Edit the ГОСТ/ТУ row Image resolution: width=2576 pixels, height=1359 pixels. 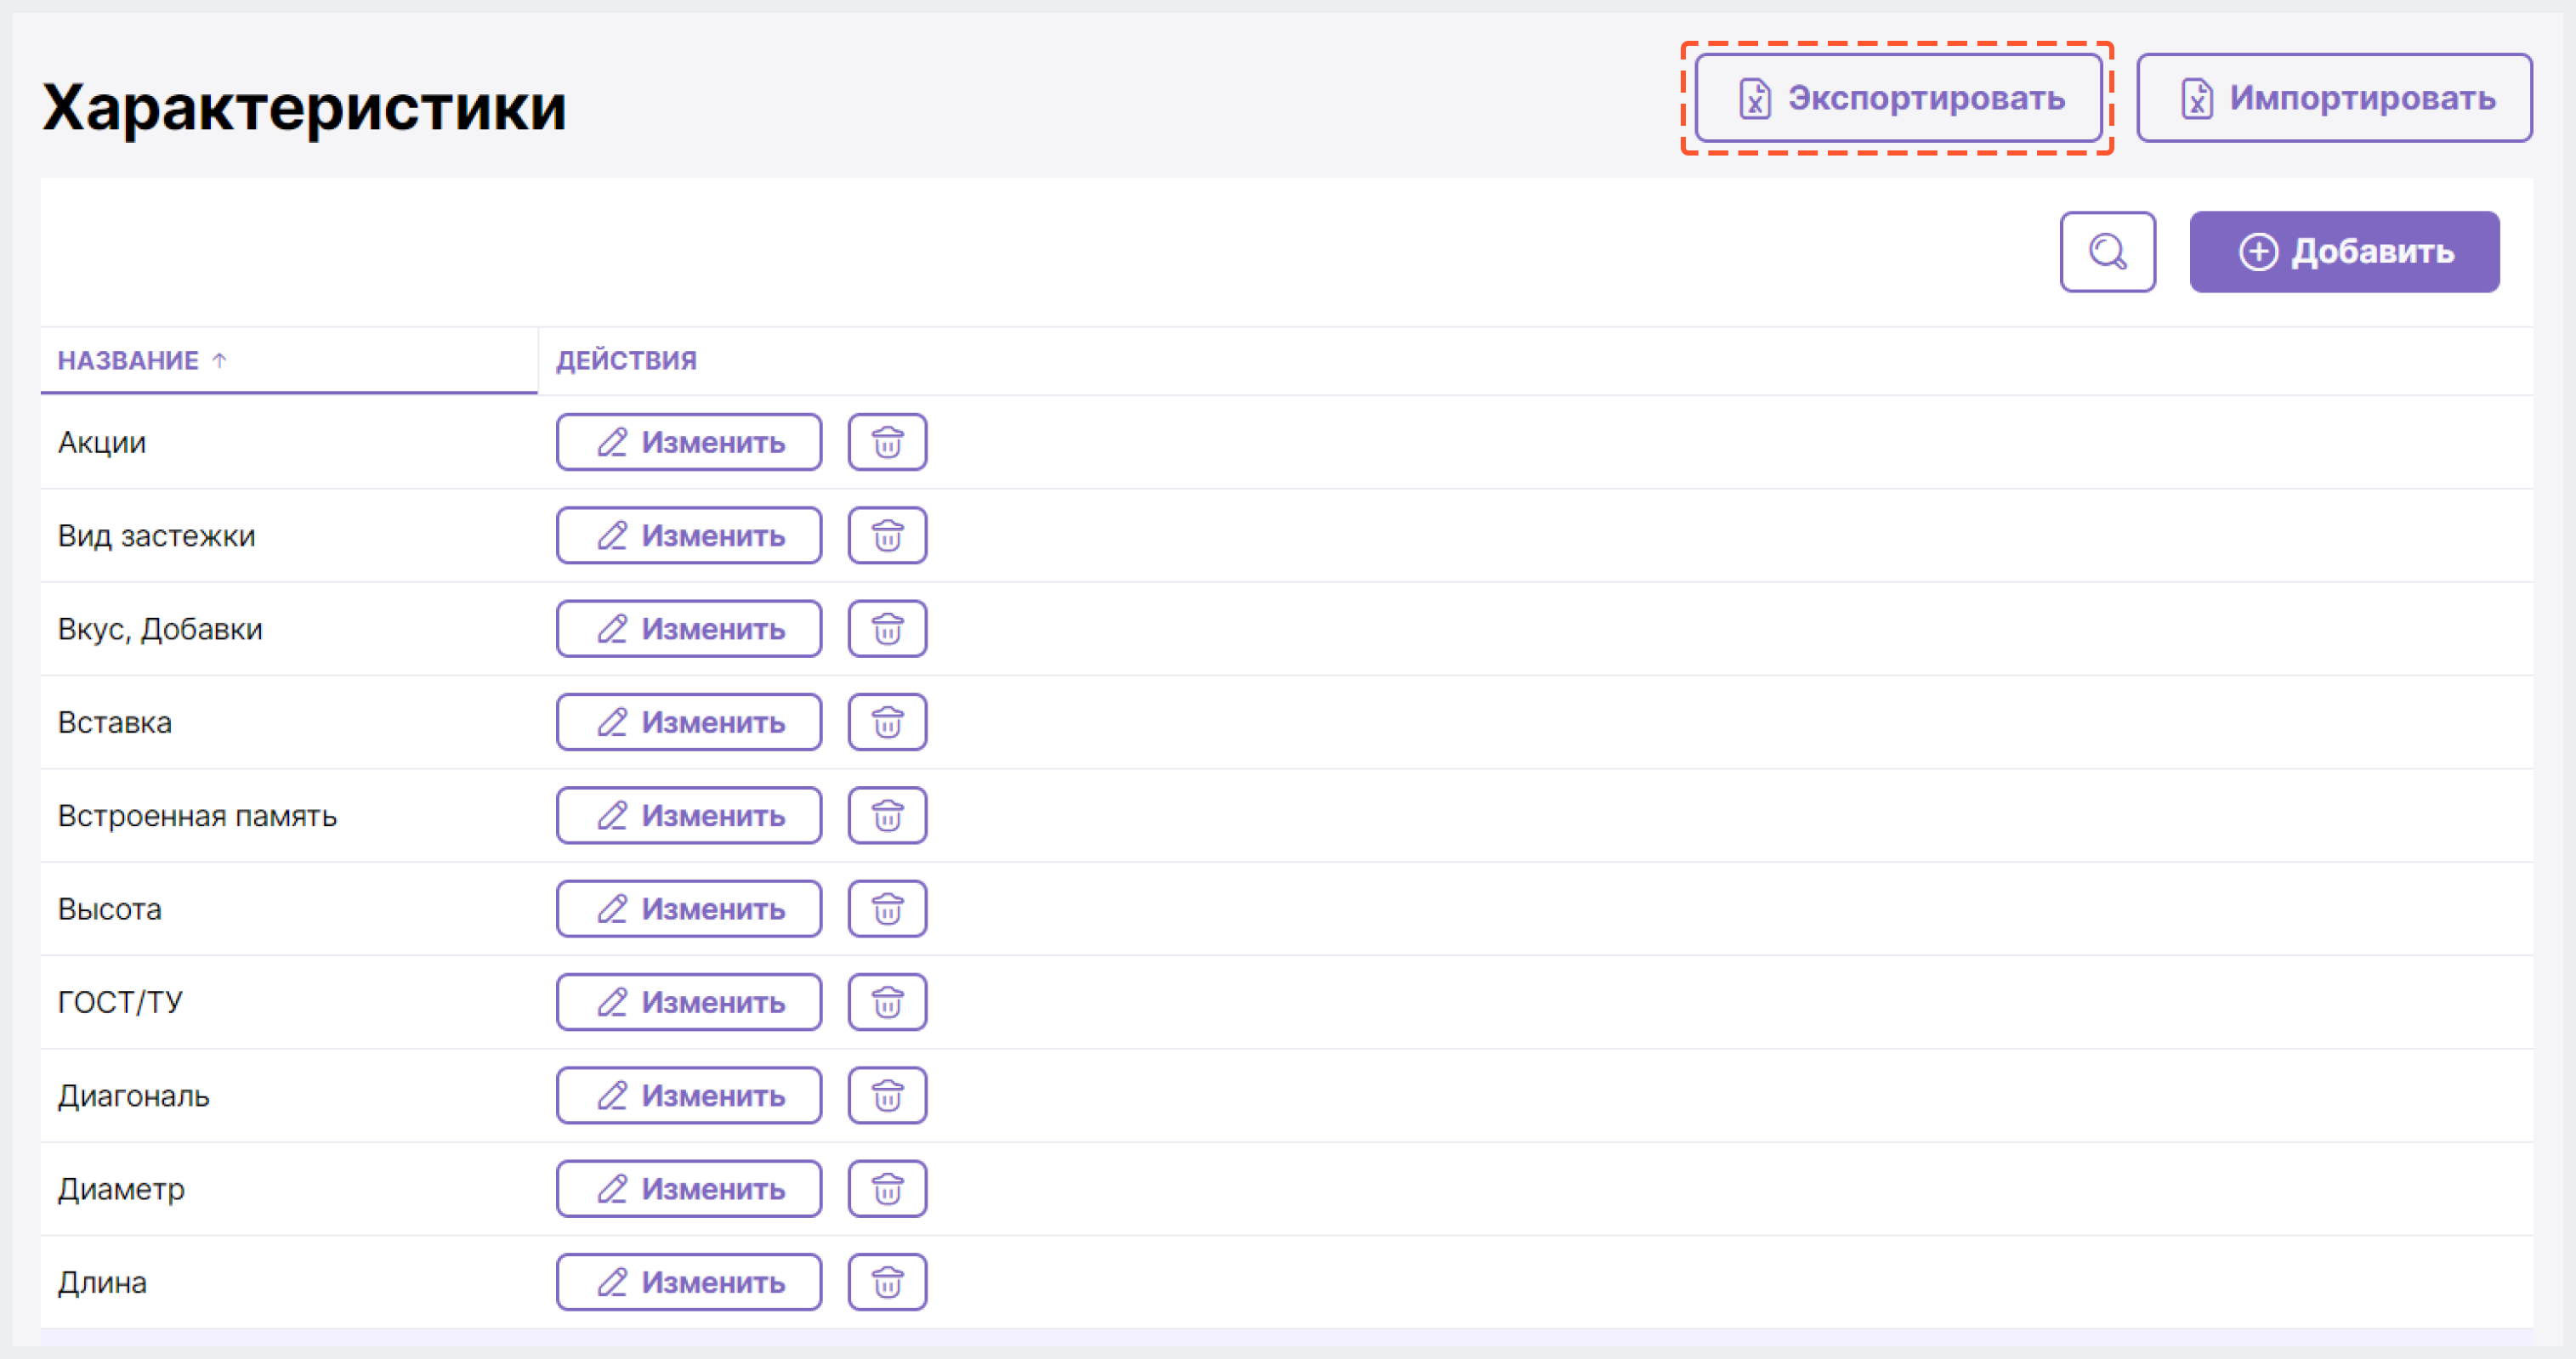(689, 1002)
